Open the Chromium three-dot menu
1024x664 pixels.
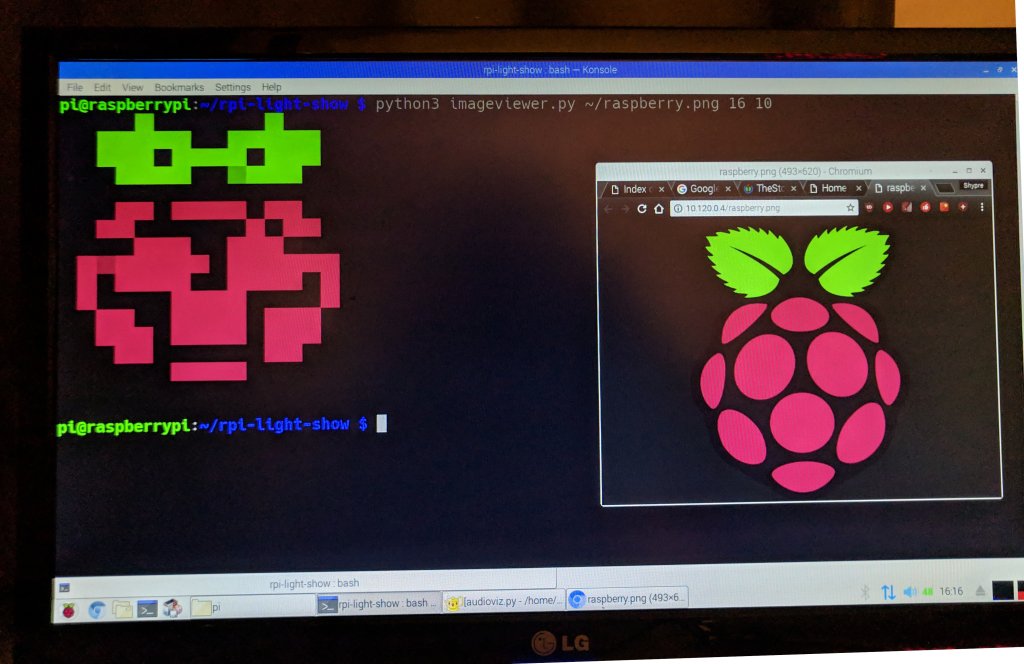[x=982, y=207]
